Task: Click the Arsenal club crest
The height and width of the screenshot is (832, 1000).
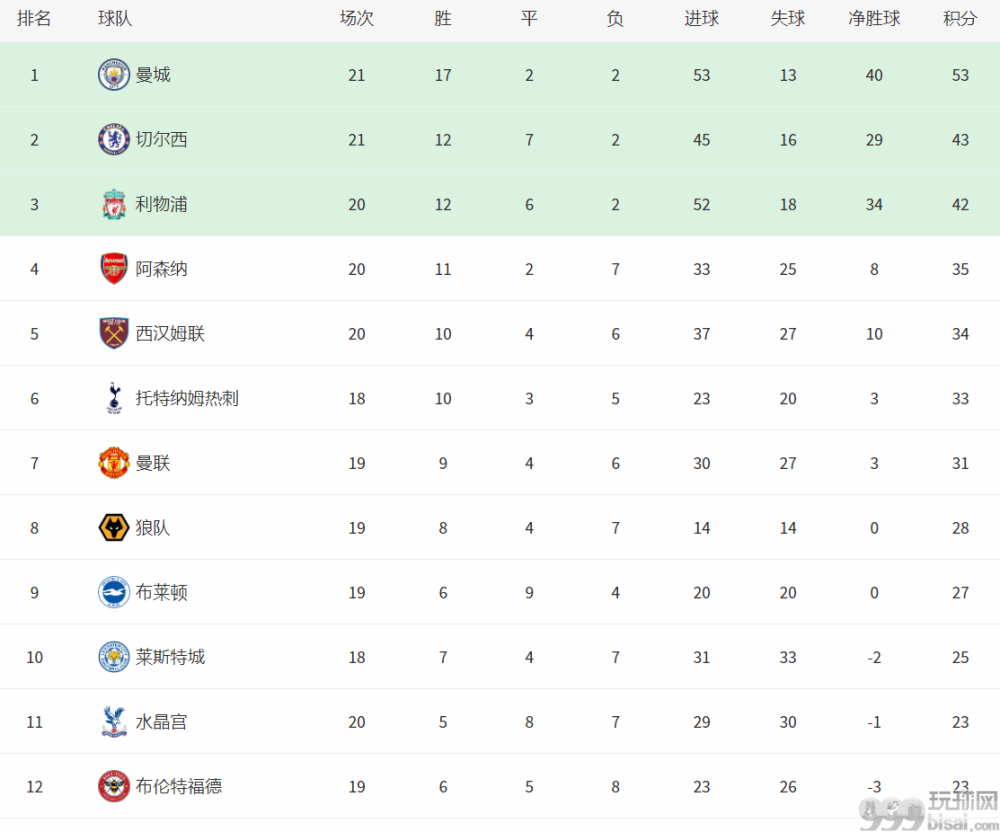Action: pyautogui.click(x=114, y=268)
